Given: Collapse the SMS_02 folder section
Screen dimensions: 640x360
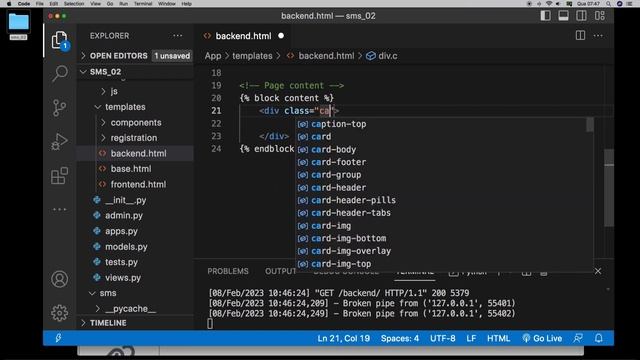Looking at the screenshot, I should coord(136,71).
